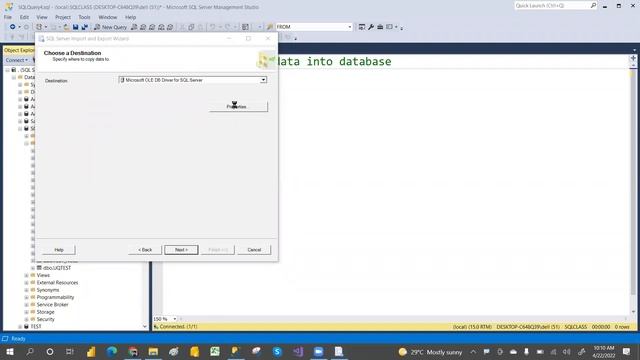Expand the External Resources folder node
This screenshot has width=640, height=360.
[x=27, y=283]
